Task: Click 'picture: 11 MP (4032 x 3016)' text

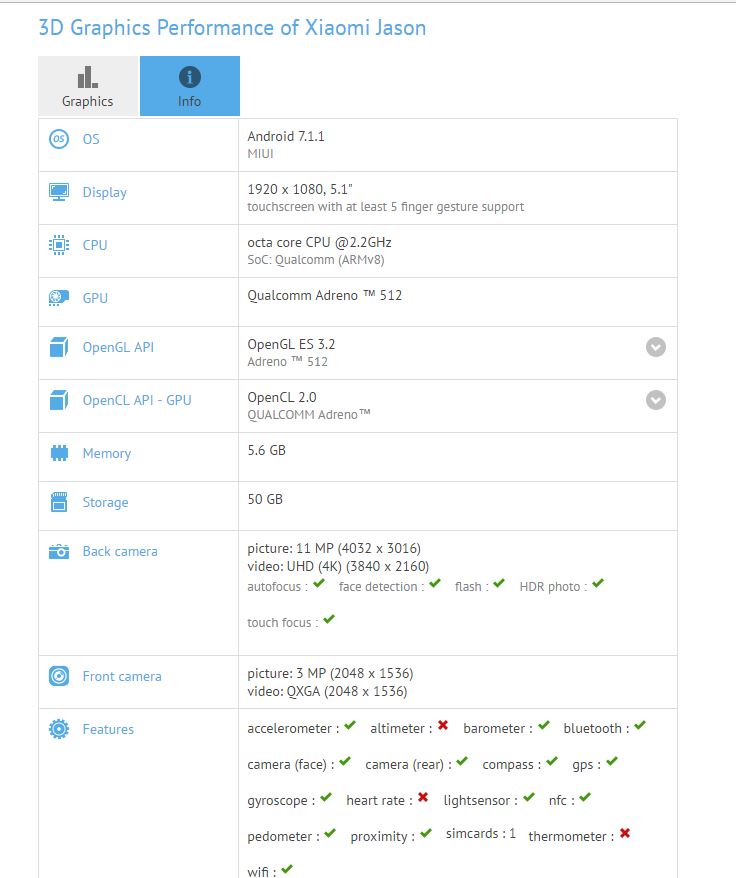Action: (334, 548)
